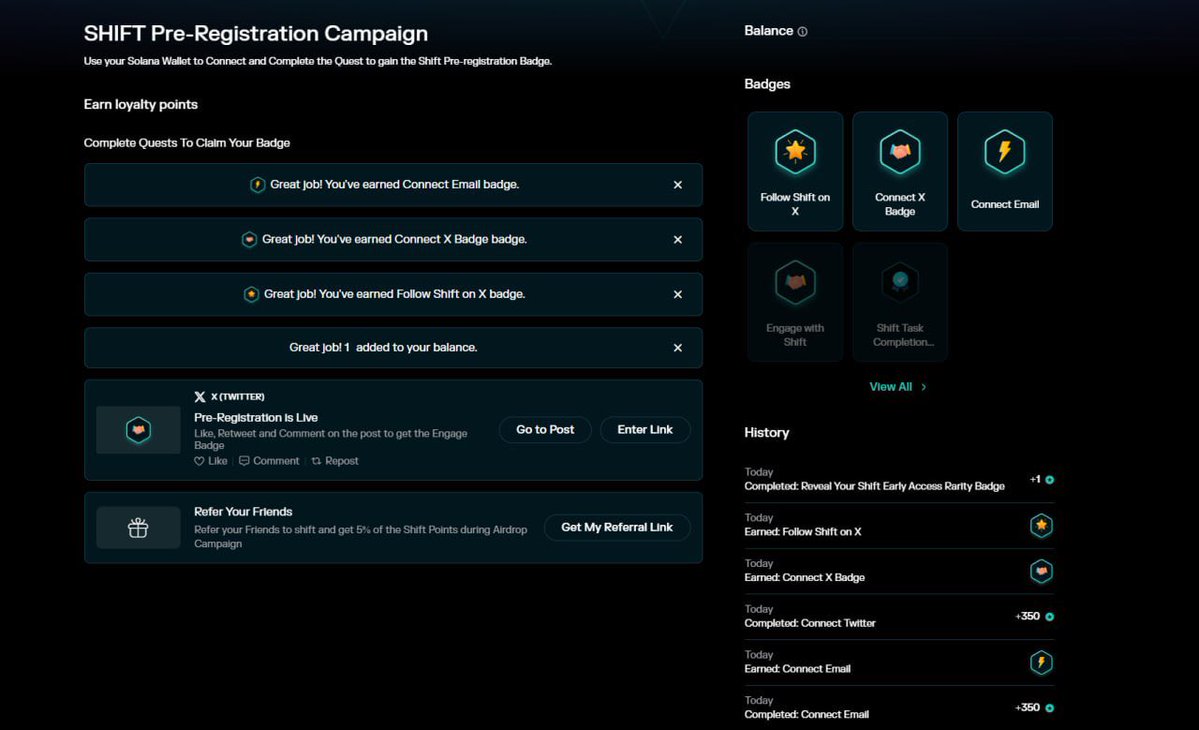Dismiss the Connect Email badge notification
Image resolution: width=1199 pixels, height=730 pixels.
pyautogui.click(x=677, y=185)
